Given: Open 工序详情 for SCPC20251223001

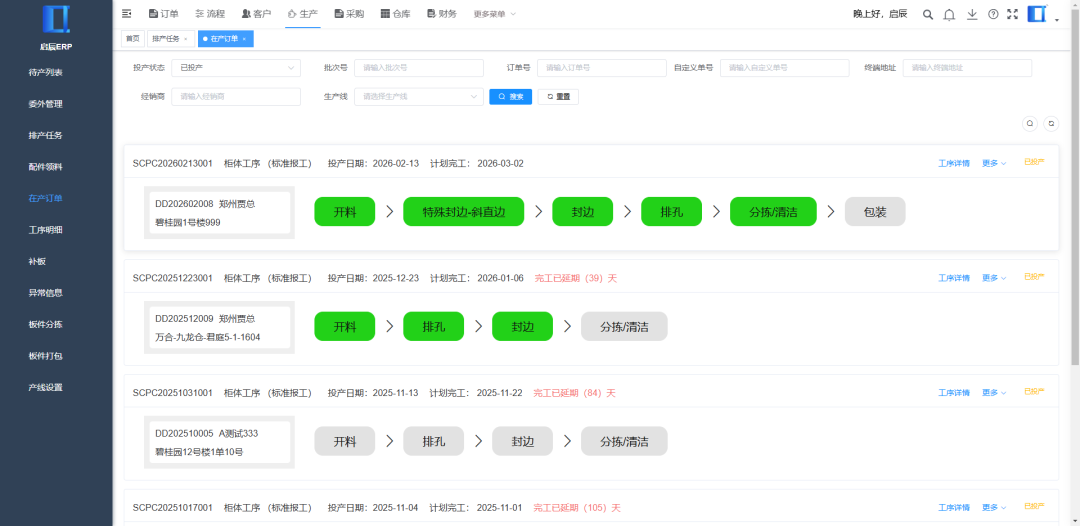Looking at the screenshot, I should click(x=954, y=278).
